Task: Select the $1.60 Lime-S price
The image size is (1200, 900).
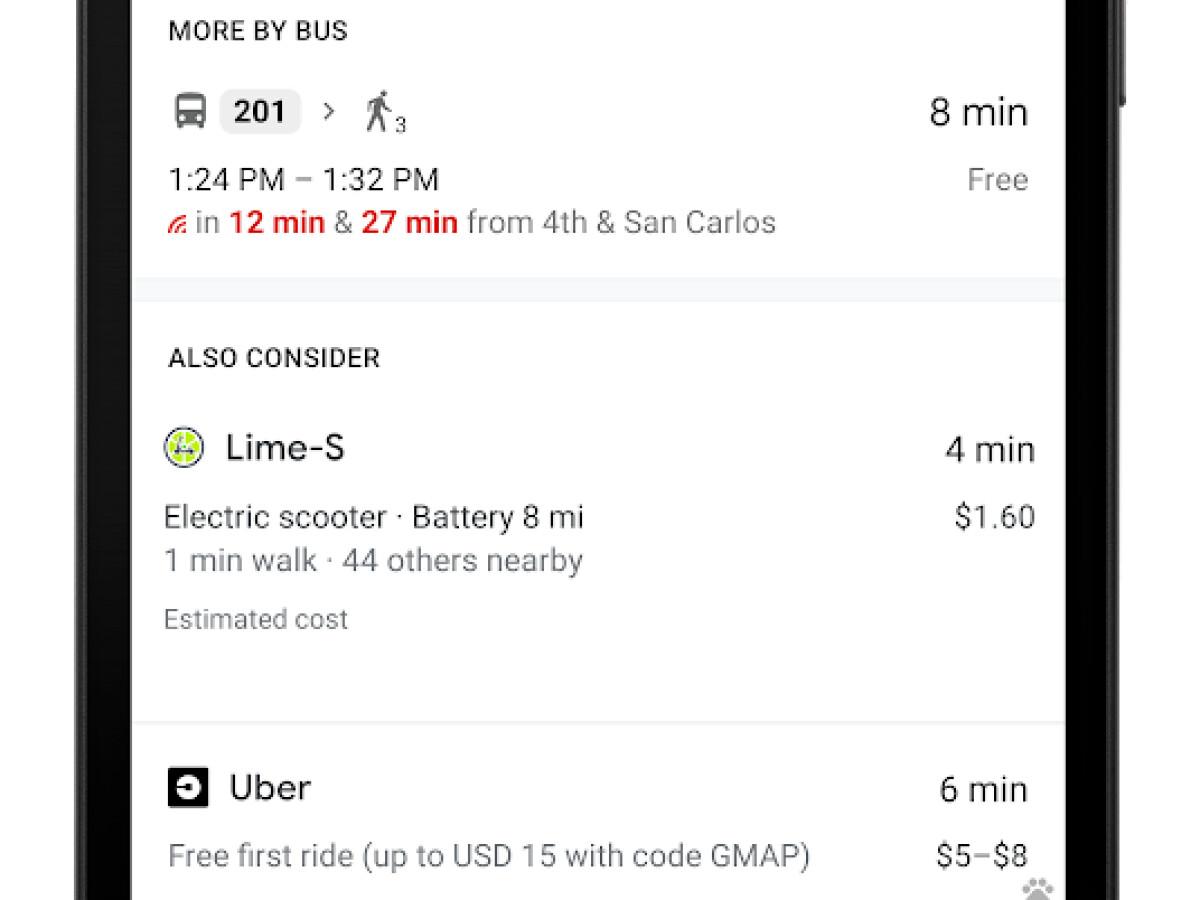Action: [x=993, y=516]
